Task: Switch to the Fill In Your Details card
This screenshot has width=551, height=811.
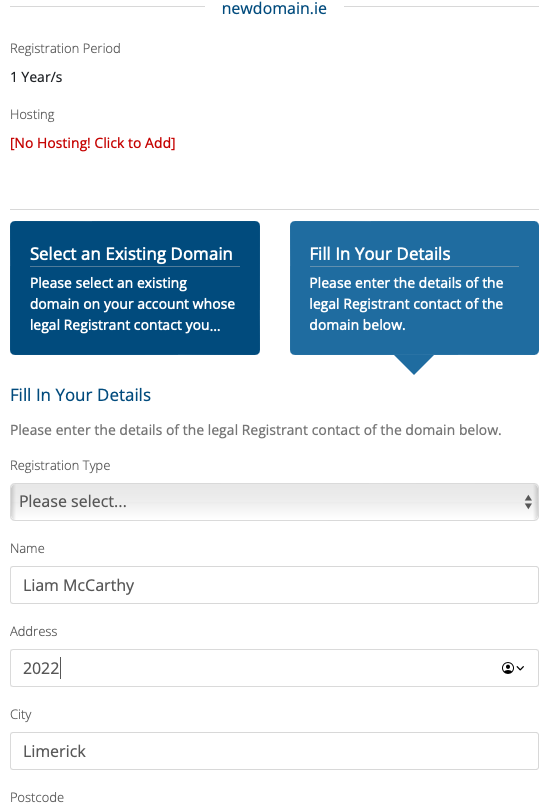Action: point(414,288)
